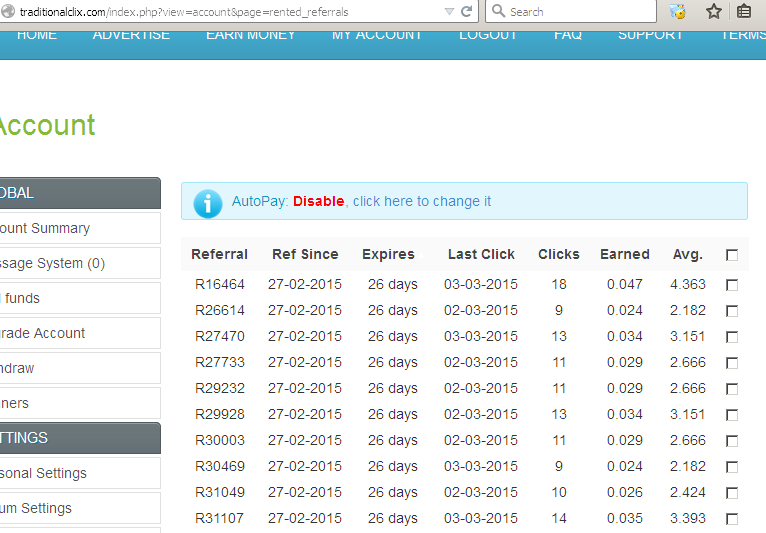This screenshot has height=533, width=766.
Task: Check the box for referral R30003
Action: point(732,441)
